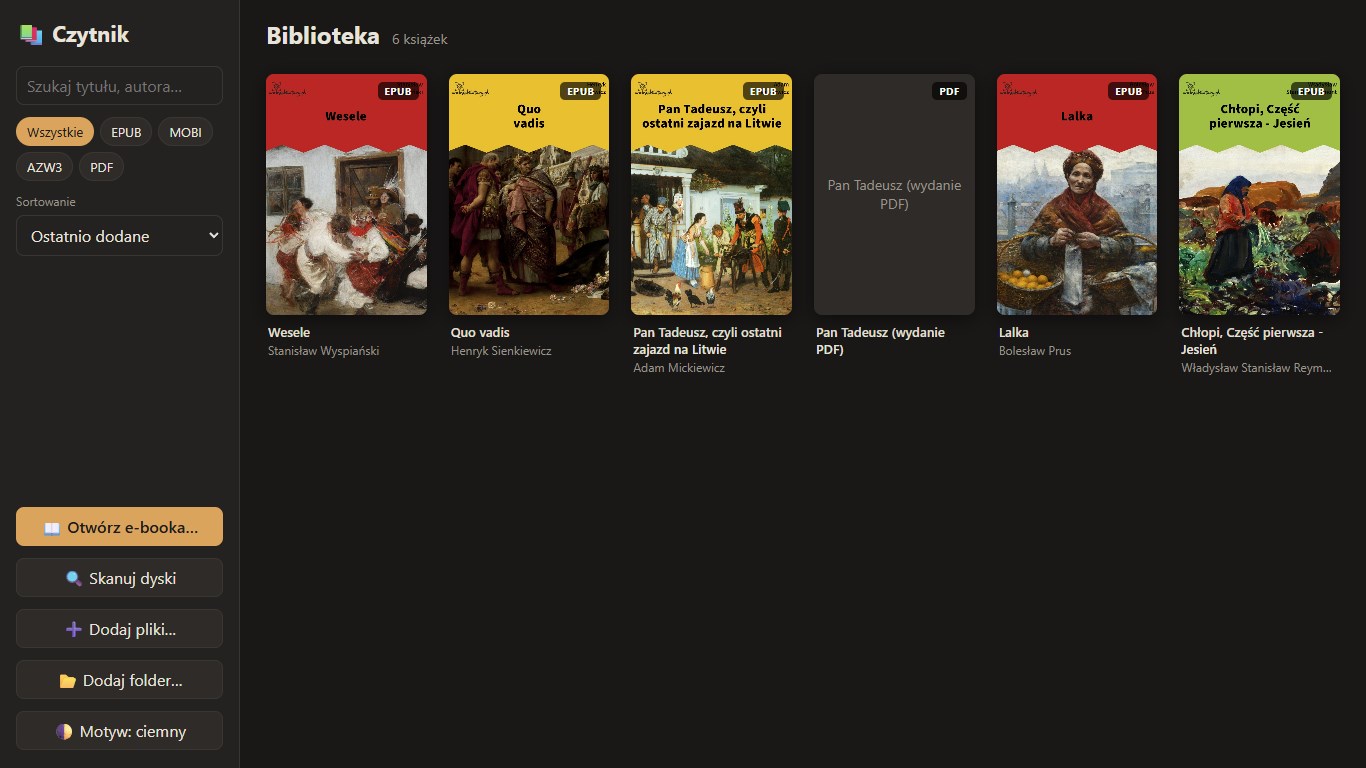Click Dodaj pliki button
The image size is (1366, 768).
[x=119, y=629]
